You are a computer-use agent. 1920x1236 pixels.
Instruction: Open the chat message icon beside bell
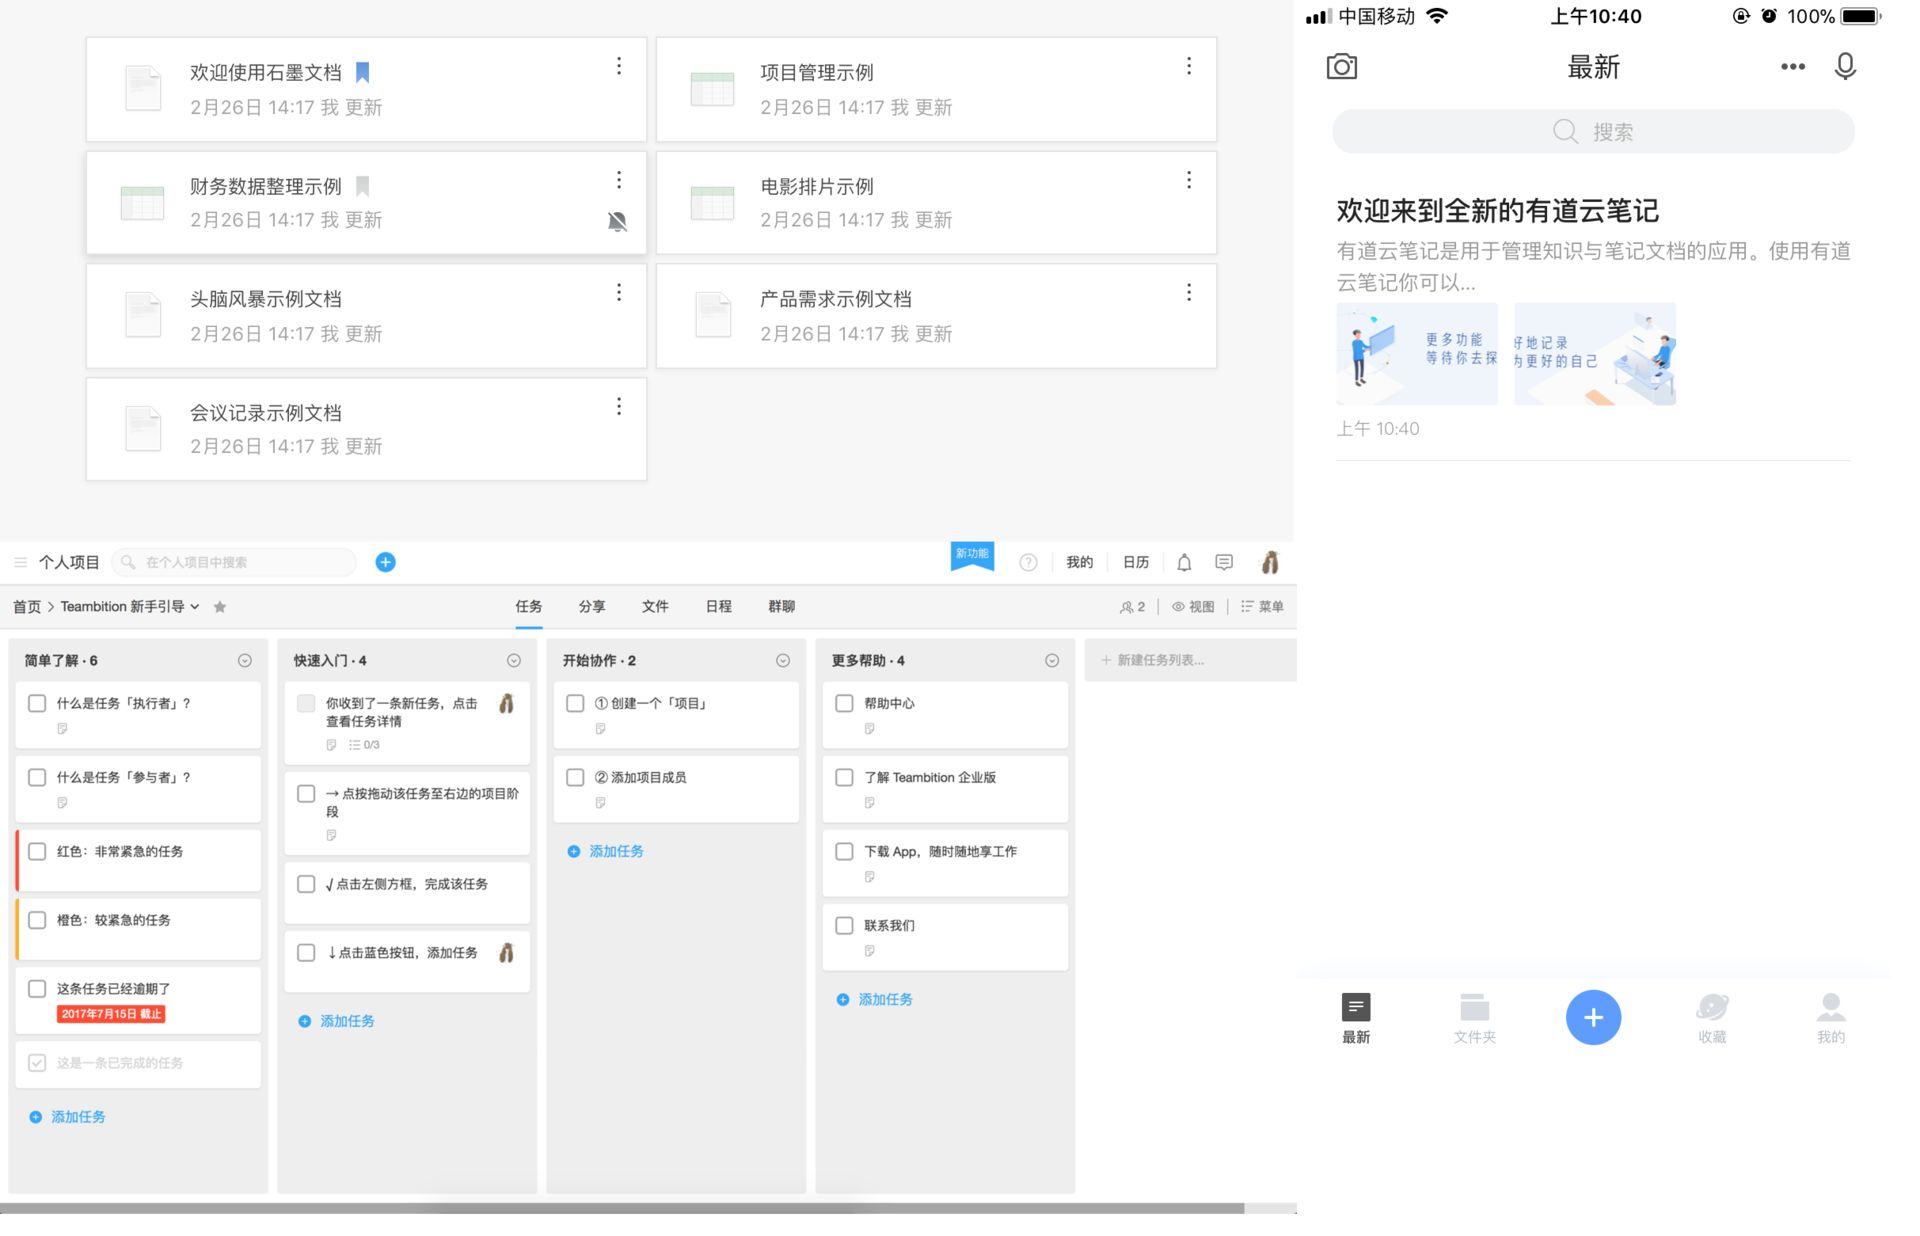[x=1224, y=562]
